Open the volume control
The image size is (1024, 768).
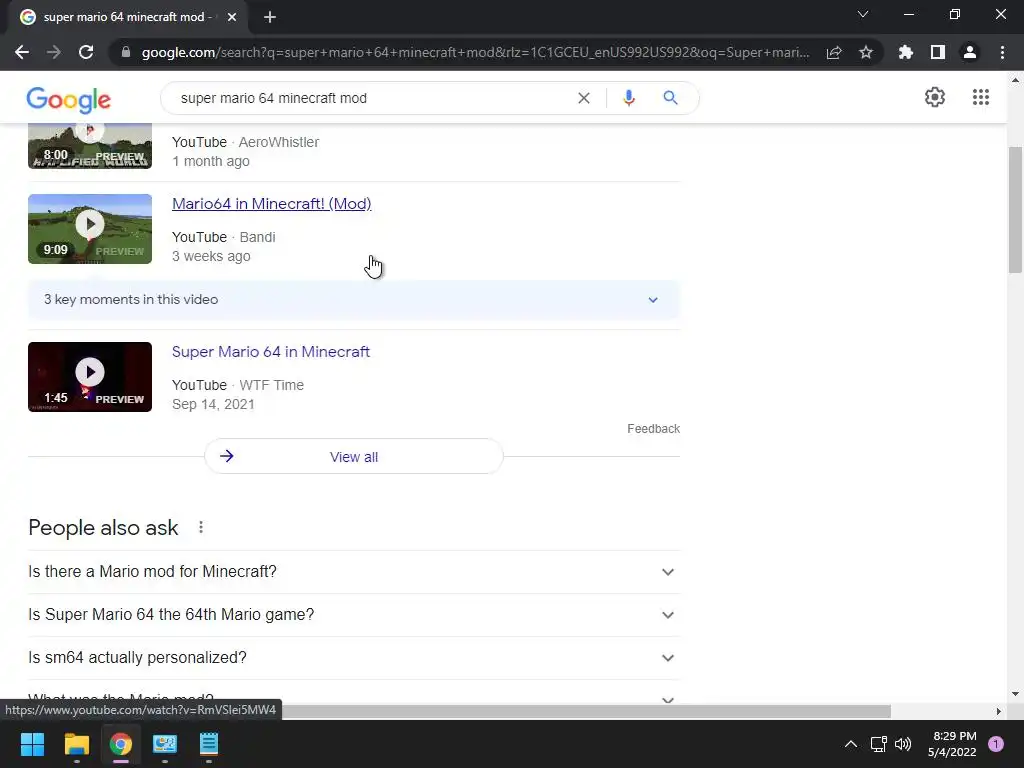click(903, 744)
